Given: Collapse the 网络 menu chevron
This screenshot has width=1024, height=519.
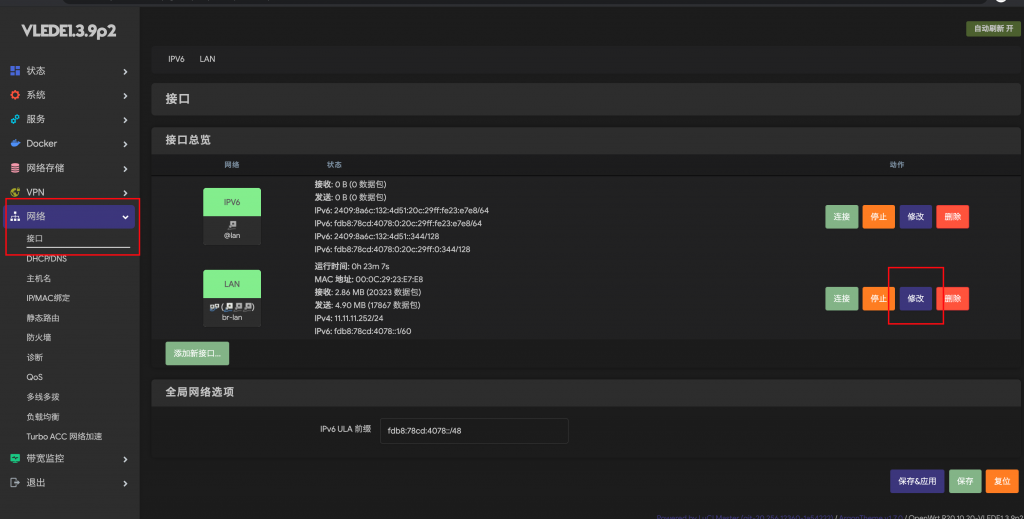Looking at the screenshot, I should click(125, 217).
